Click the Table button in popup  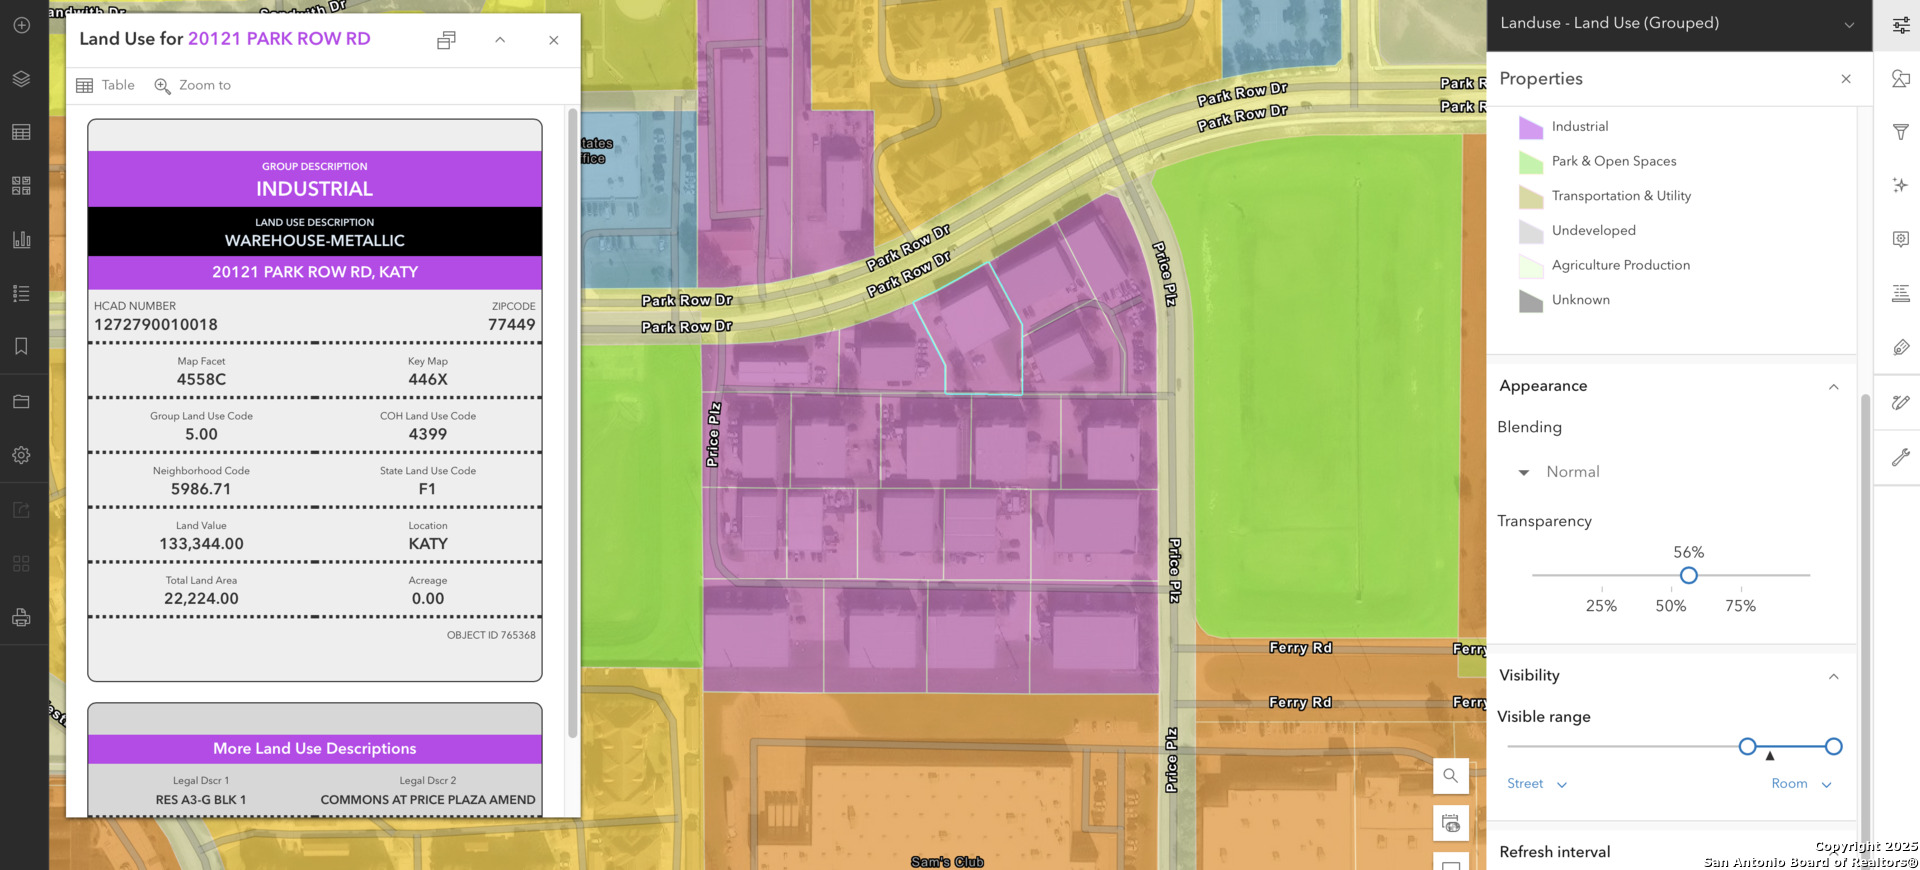coord(106,86)
